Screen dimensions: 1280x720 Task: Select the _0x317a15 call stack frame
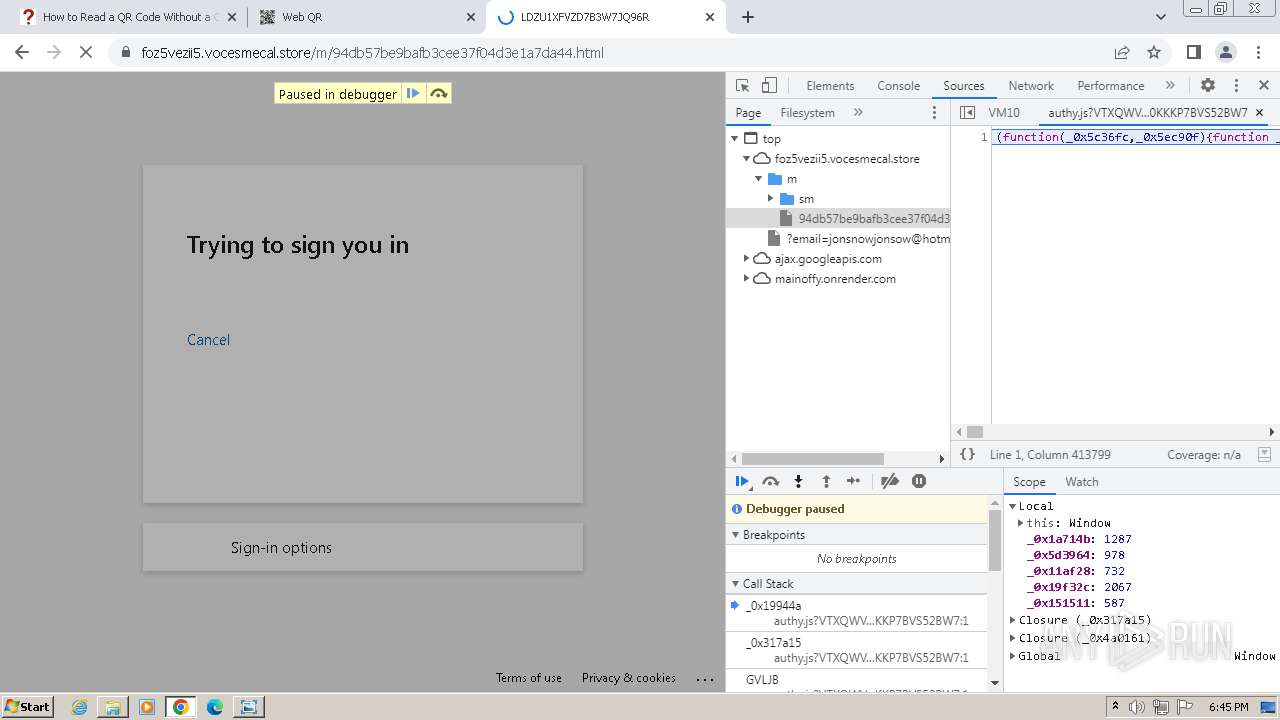(857, 650)
